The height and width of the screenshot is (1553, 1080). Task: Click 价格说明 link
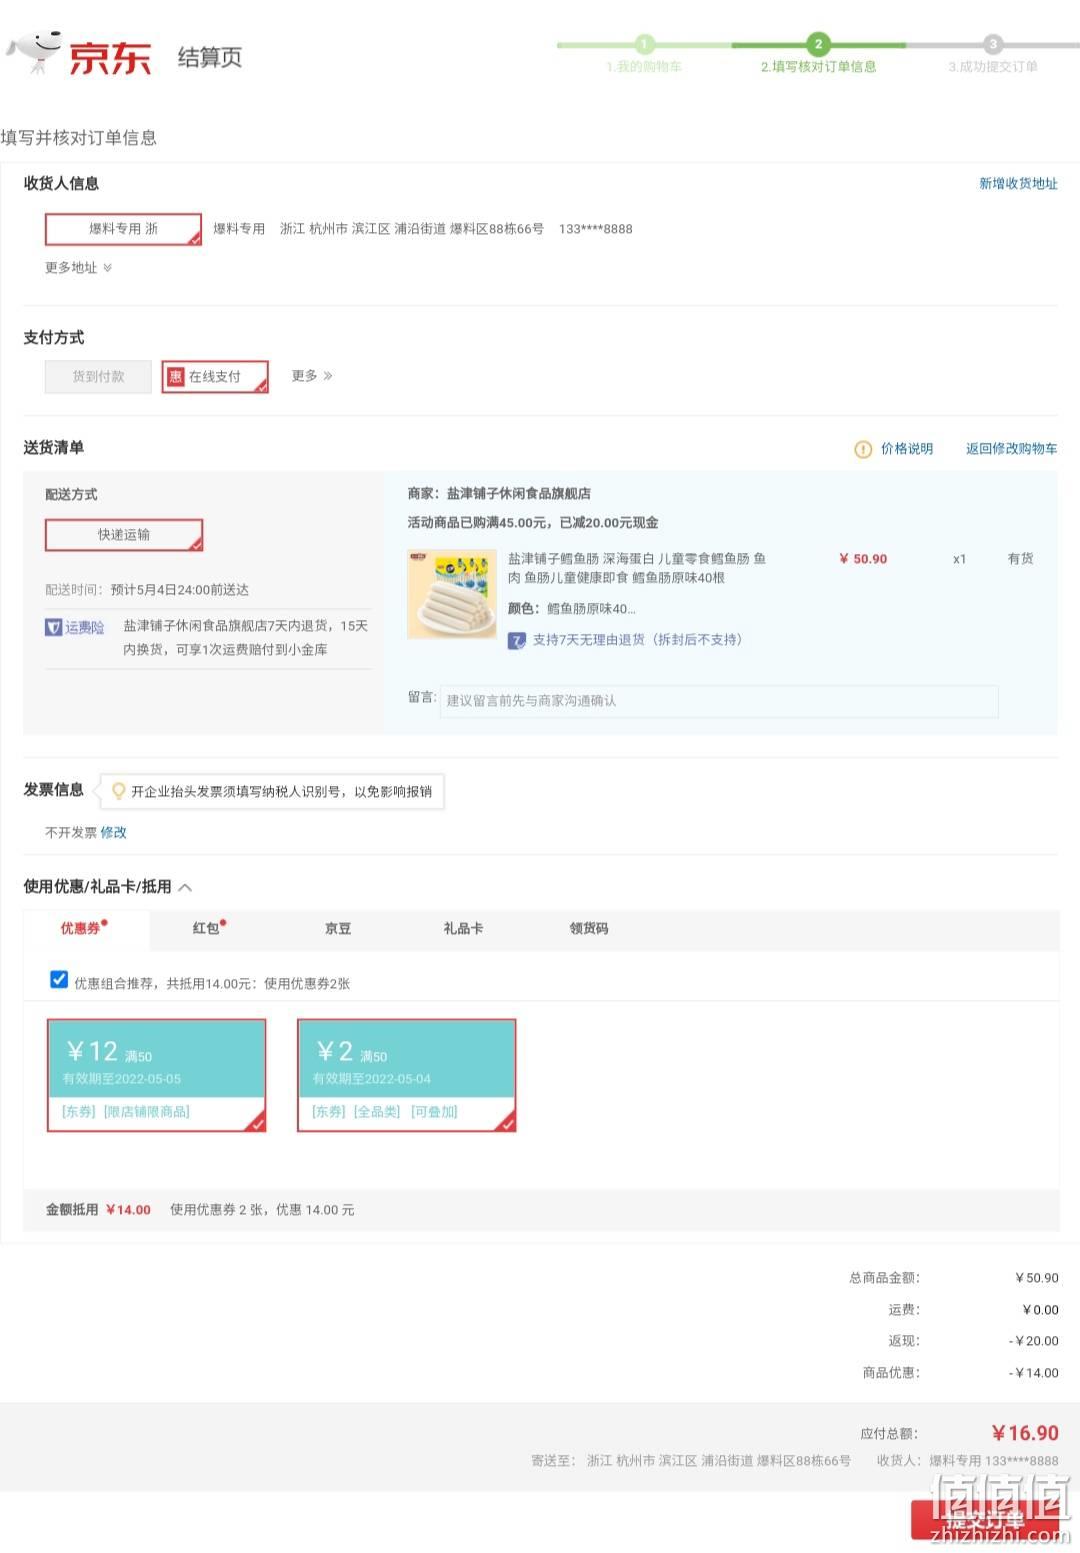(907, 449)
